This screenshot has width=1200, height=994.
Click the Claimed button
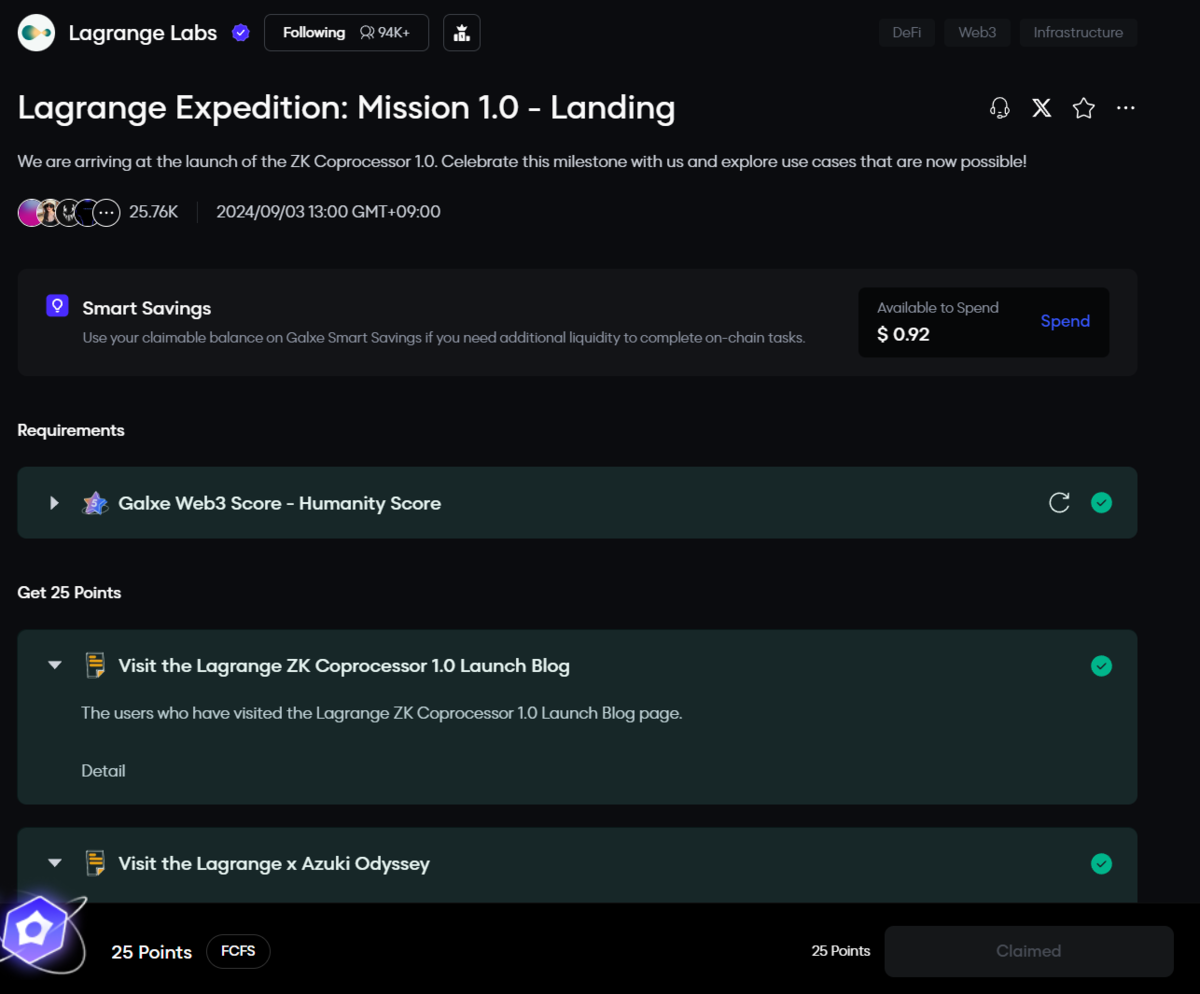tap(1029, 951)
